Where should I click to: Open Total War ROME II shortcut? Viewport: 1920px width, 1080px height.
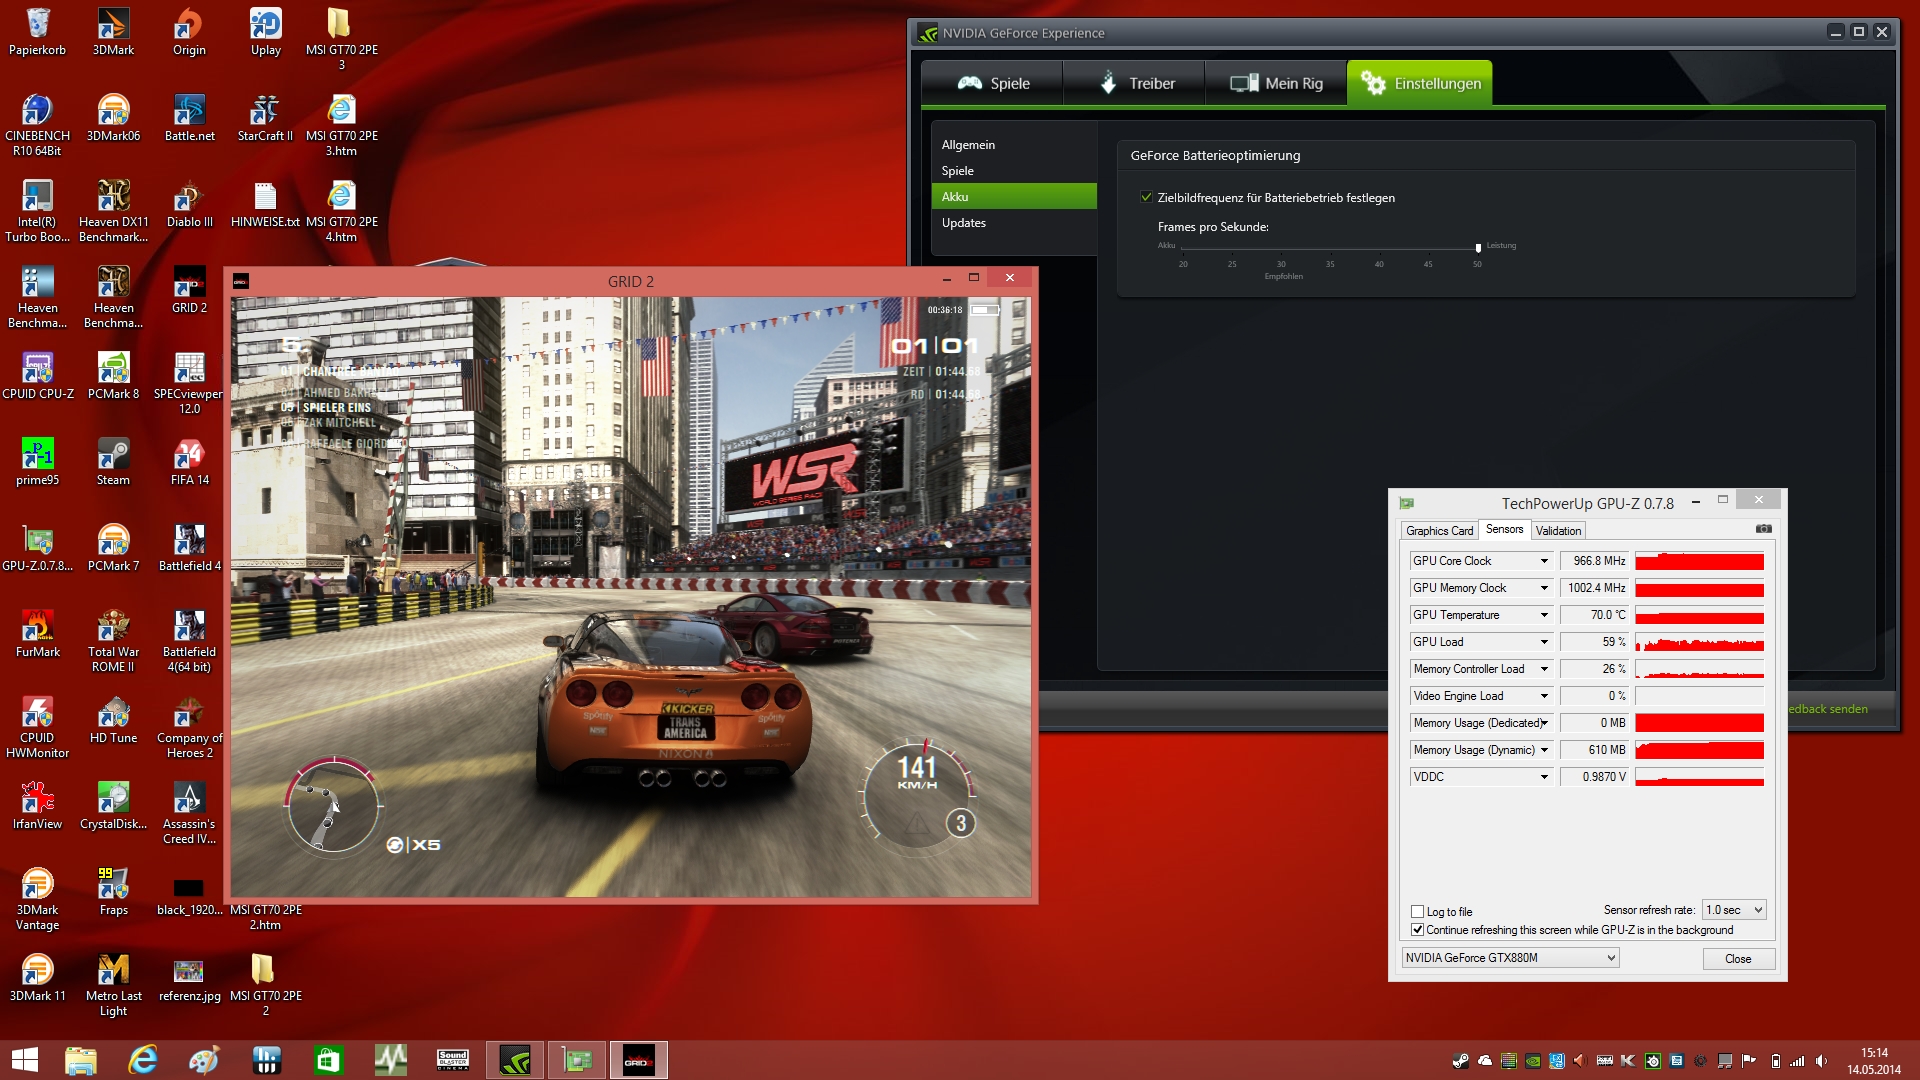click(x=113, y=640)
